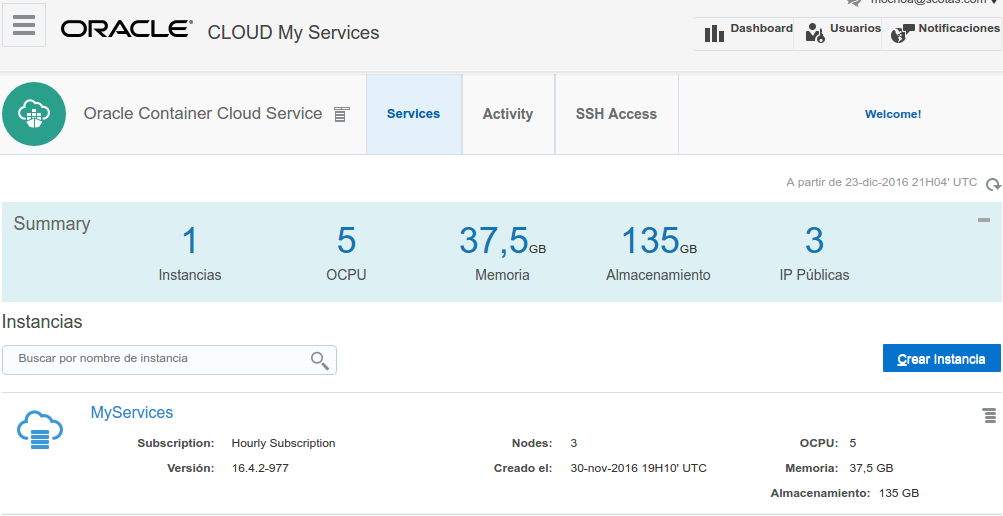Image resolution: width=1003 pixels, height=516 pixels.
Task: Click the OCPU count 5 in Summary
Action: (x=346, y=240)
